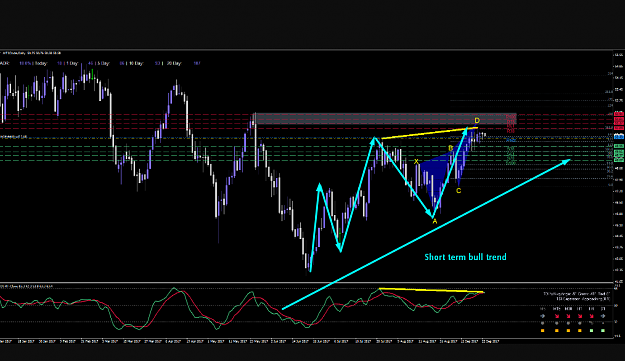Click the yellow "D" harmonic pattern label
Screen dimensions: 625x361
pyautogui.click(x=477, y=120)
